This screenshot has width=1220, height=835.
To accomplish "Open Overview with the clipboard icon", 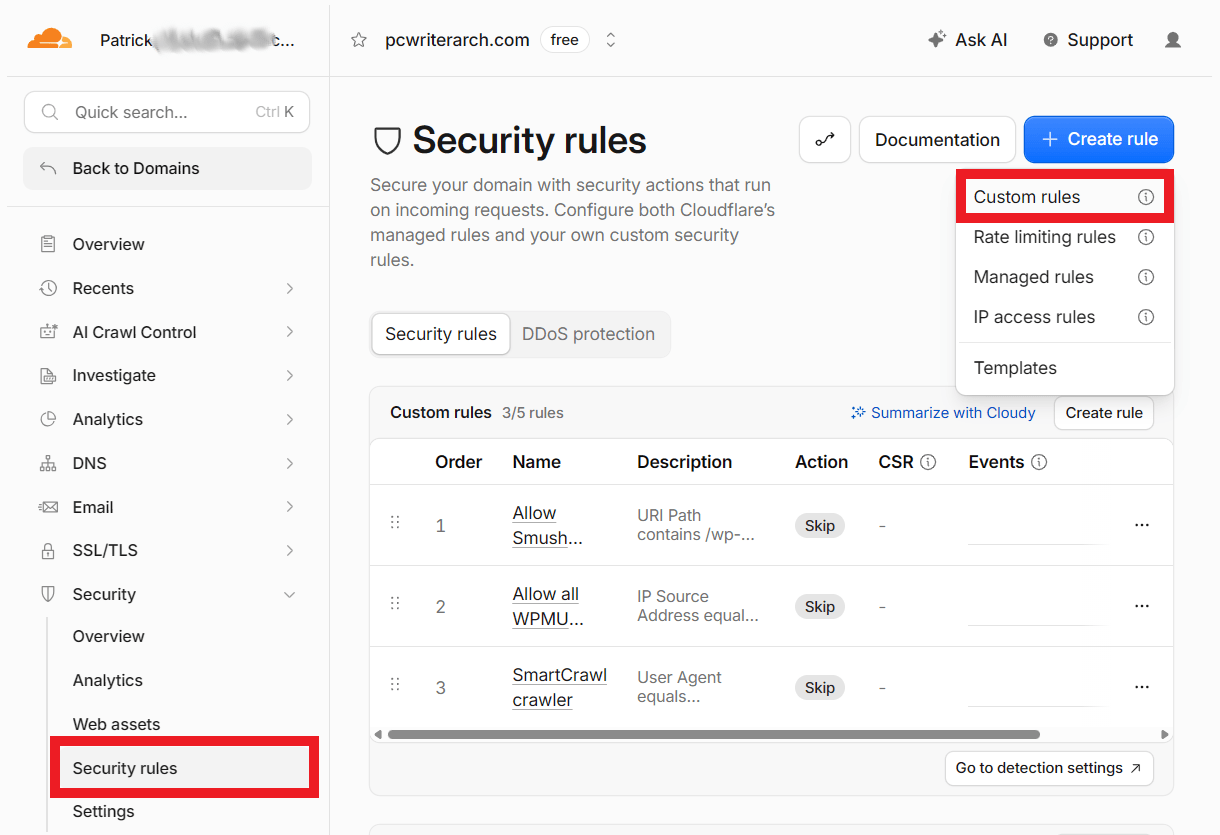I will (x=48, y=244).
